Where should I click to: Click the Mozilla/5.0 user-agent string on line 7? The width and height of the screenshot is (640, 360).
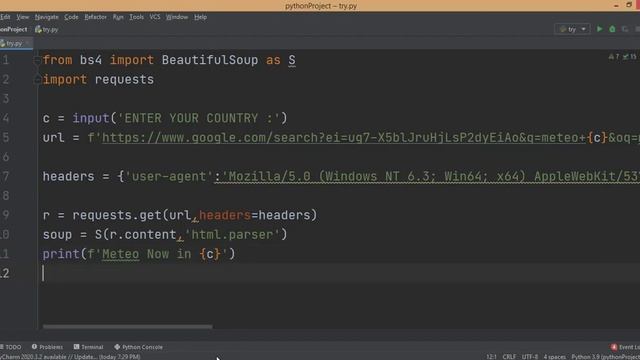(x=430, y=177)
